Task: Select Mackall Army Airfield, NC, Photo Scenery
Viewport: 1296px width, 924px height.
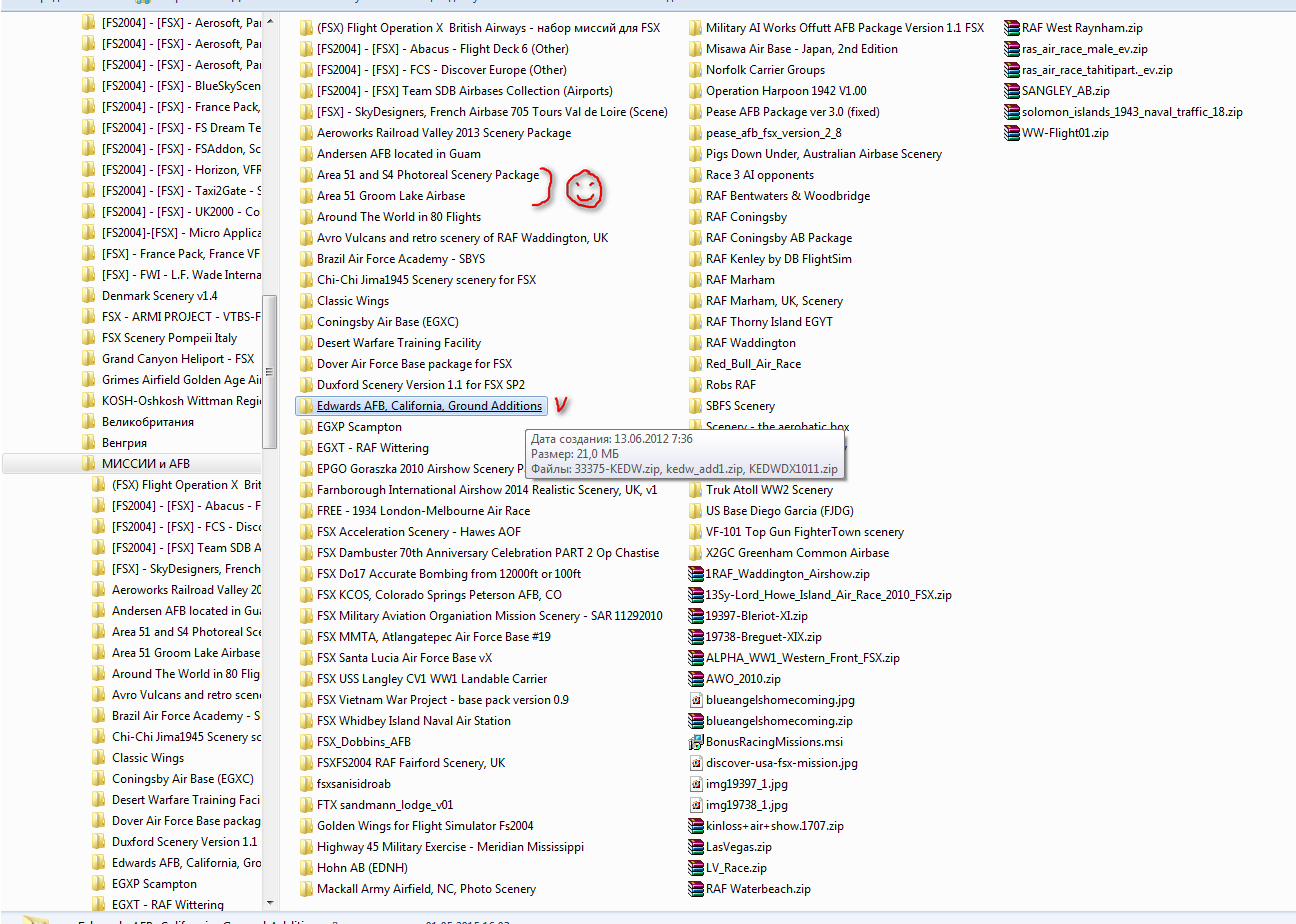Action: coord(426,889)
